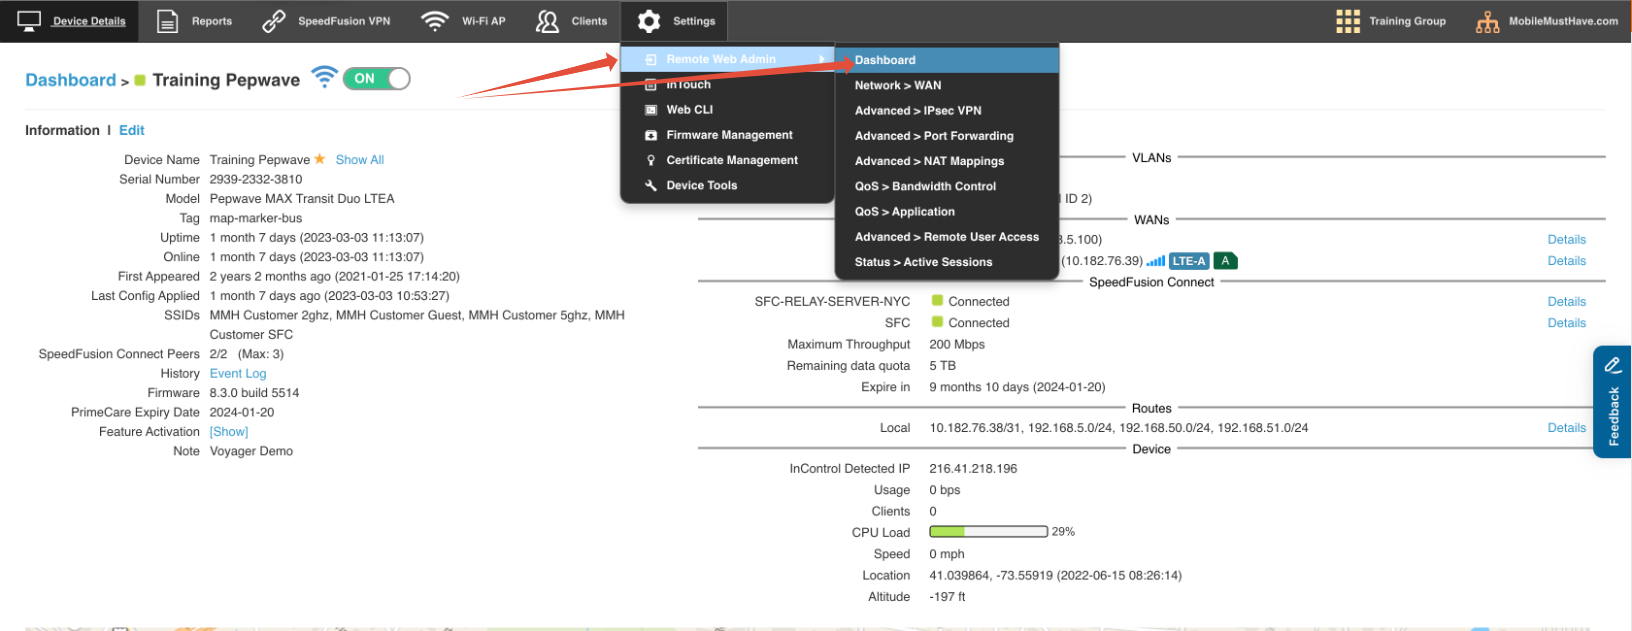The height and width of the screenshot is (631, 1632).
Task: Open Web CLI menu item
Action: [x=727, y=110]
